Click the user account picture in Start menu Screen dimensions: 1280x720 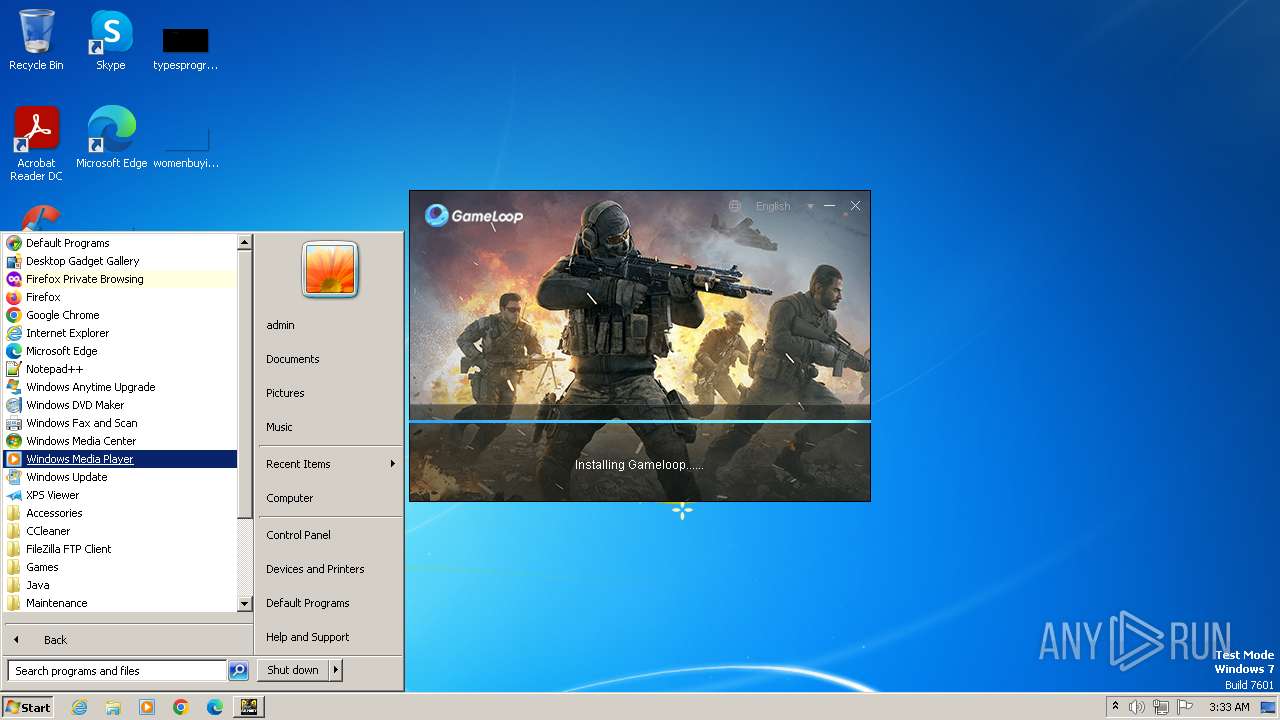point(330,269)
